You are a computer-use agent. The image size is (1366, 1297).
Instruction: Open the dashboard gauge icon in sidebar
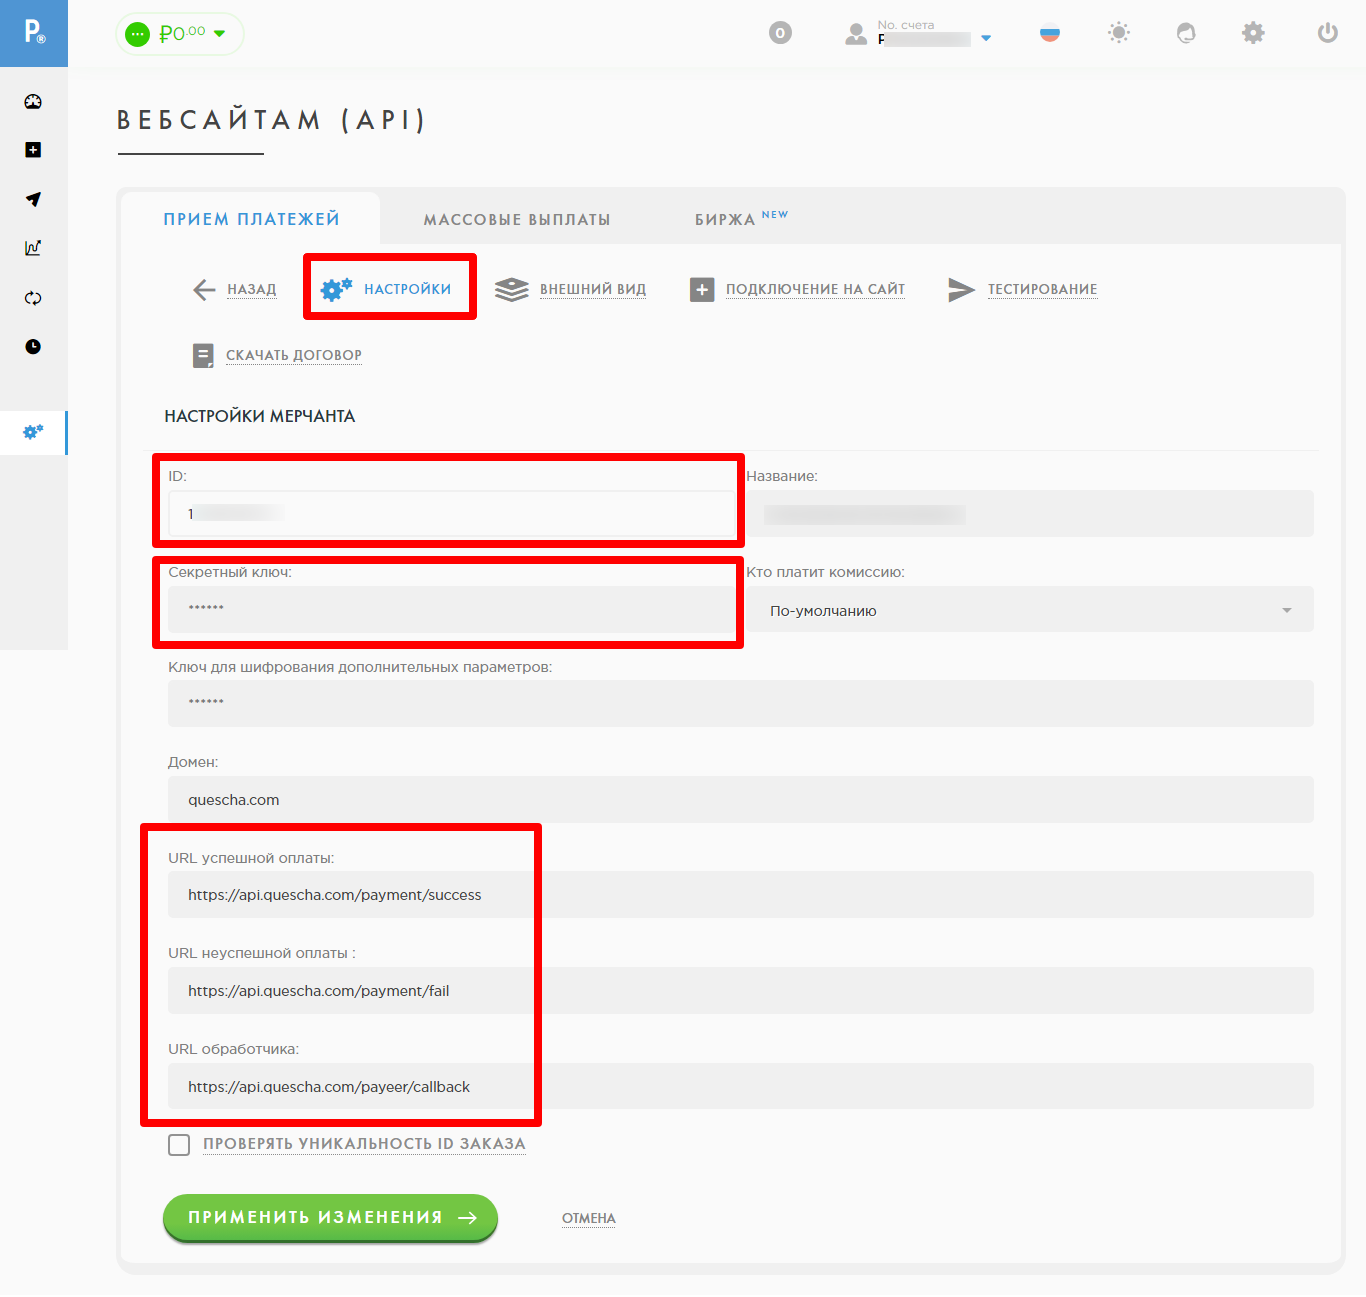pyautogui.click(x=33, y=101)
